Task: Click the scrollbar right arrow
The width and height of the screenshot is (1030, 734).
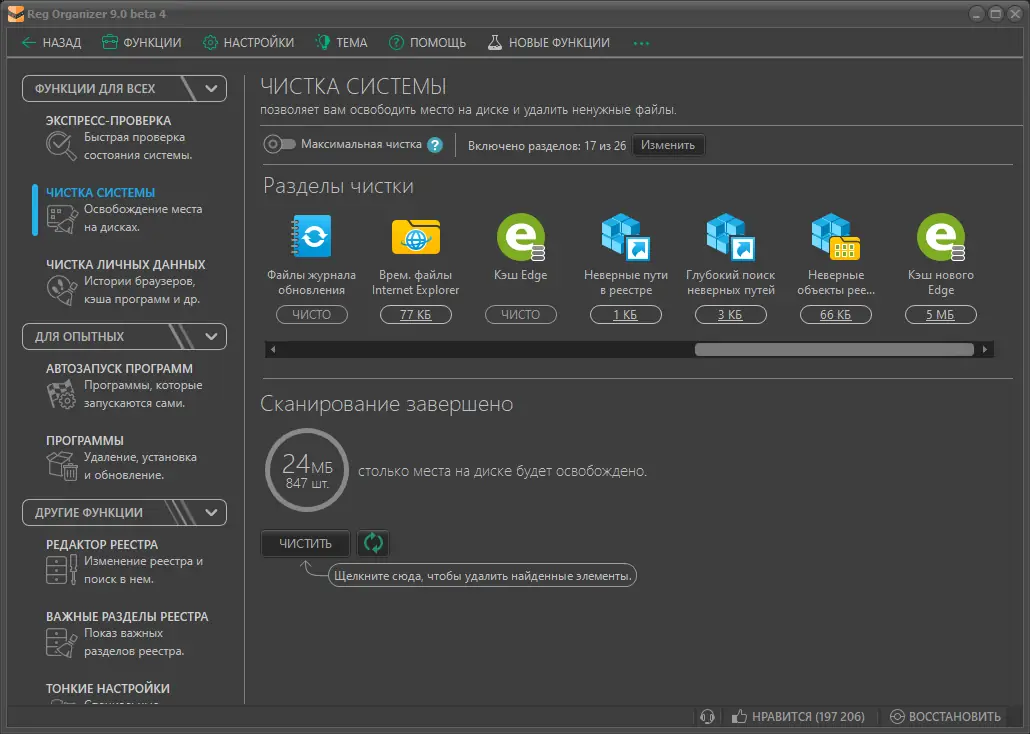Action: point(985,350)
